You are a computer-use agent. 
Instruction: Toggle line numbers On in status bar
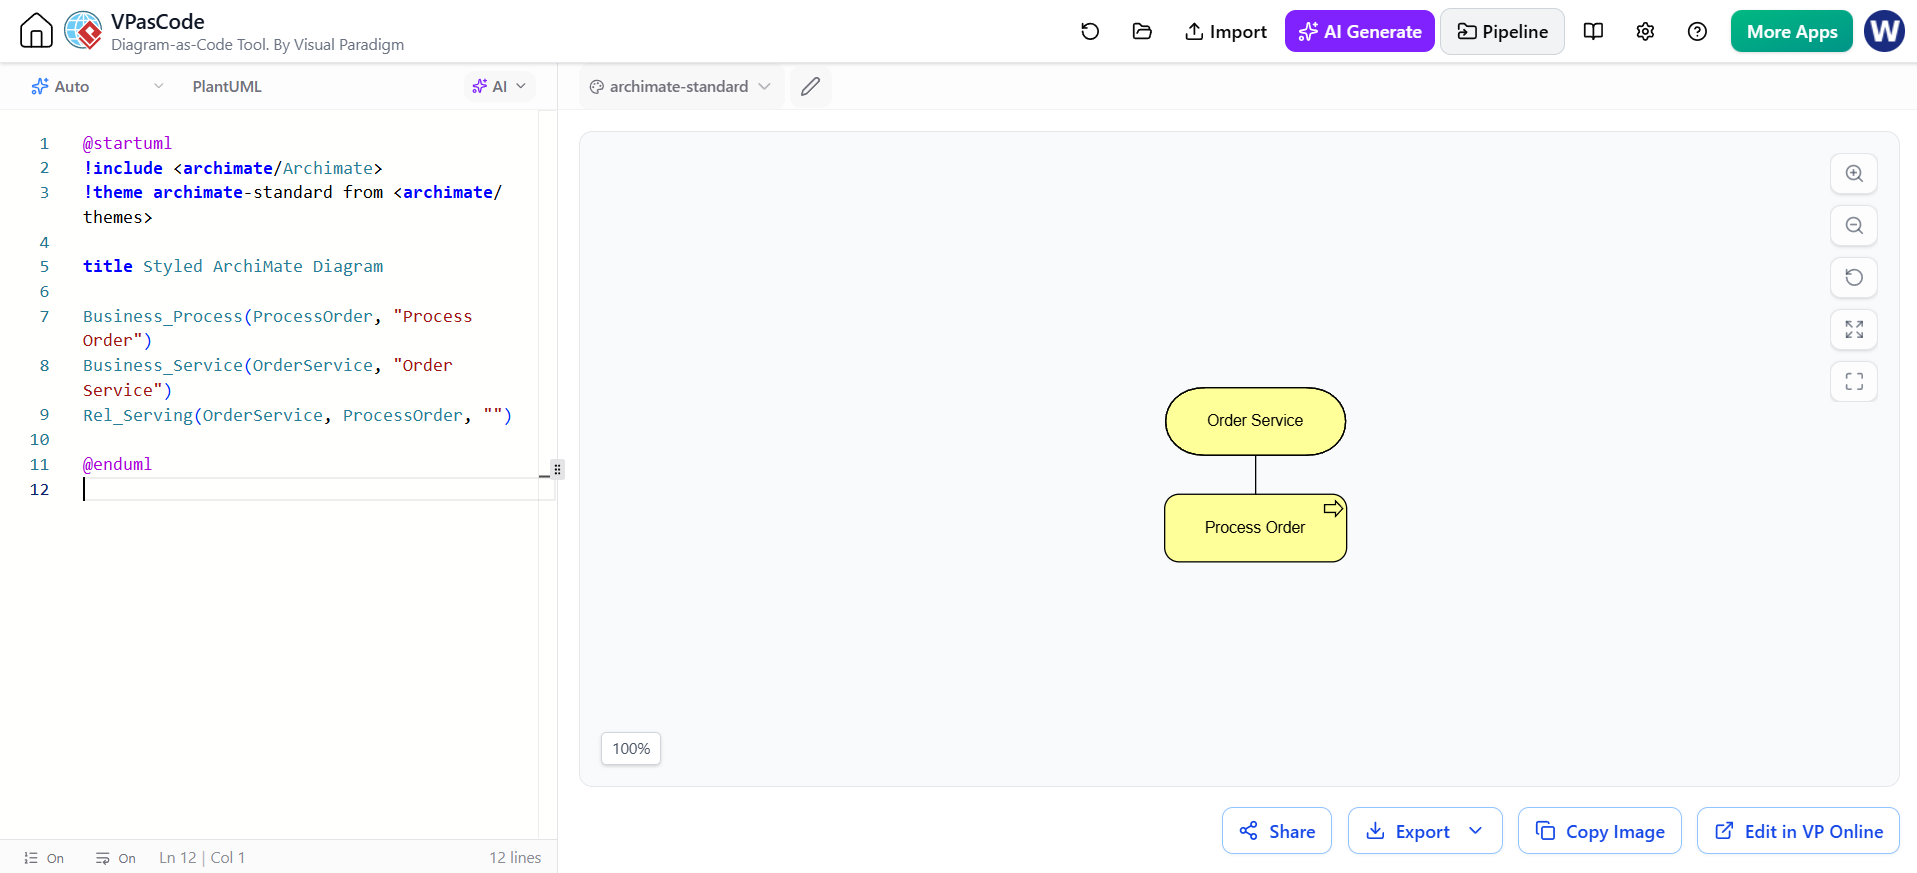pyautogui.click(x=44, y=858)
